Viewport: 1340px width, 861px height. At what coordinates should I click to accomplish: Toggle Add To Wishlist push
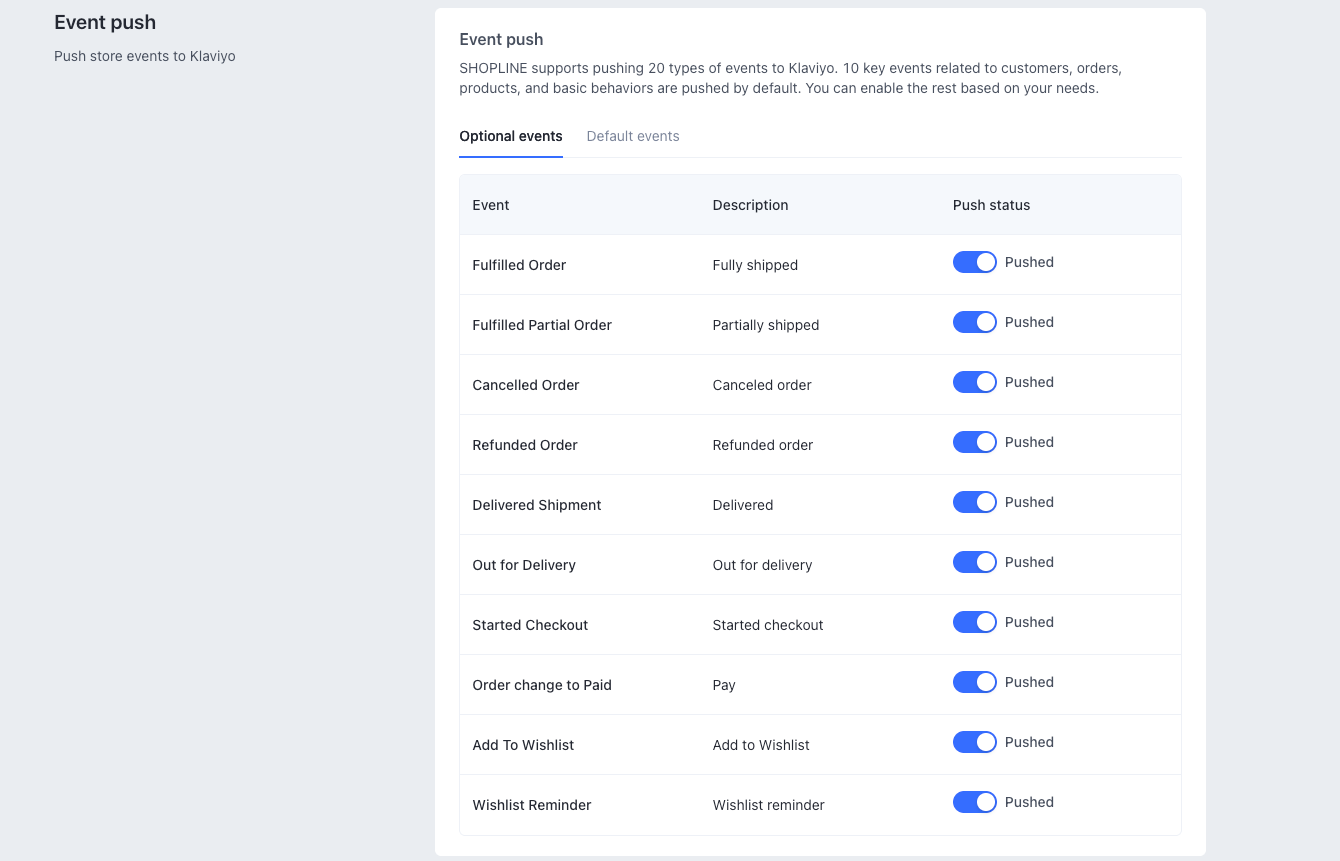(974, 742)
